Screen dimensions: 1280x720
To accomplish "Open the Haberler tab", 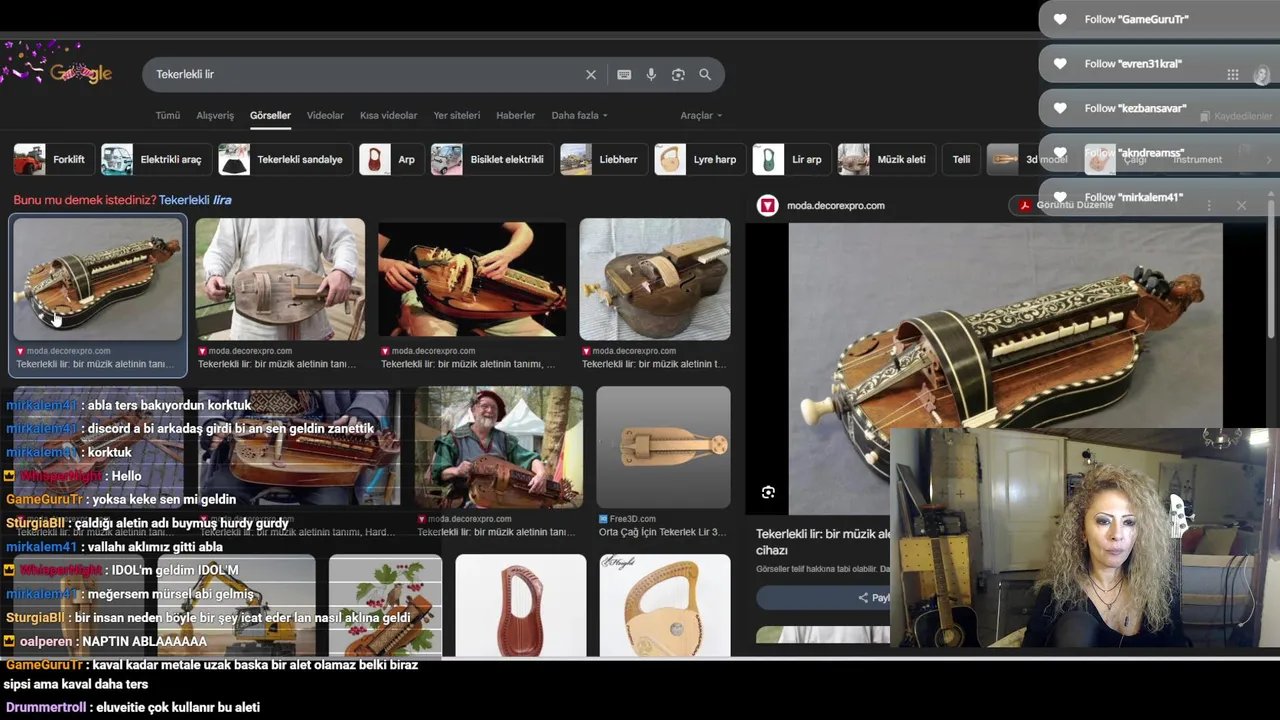I will point(516,115).
